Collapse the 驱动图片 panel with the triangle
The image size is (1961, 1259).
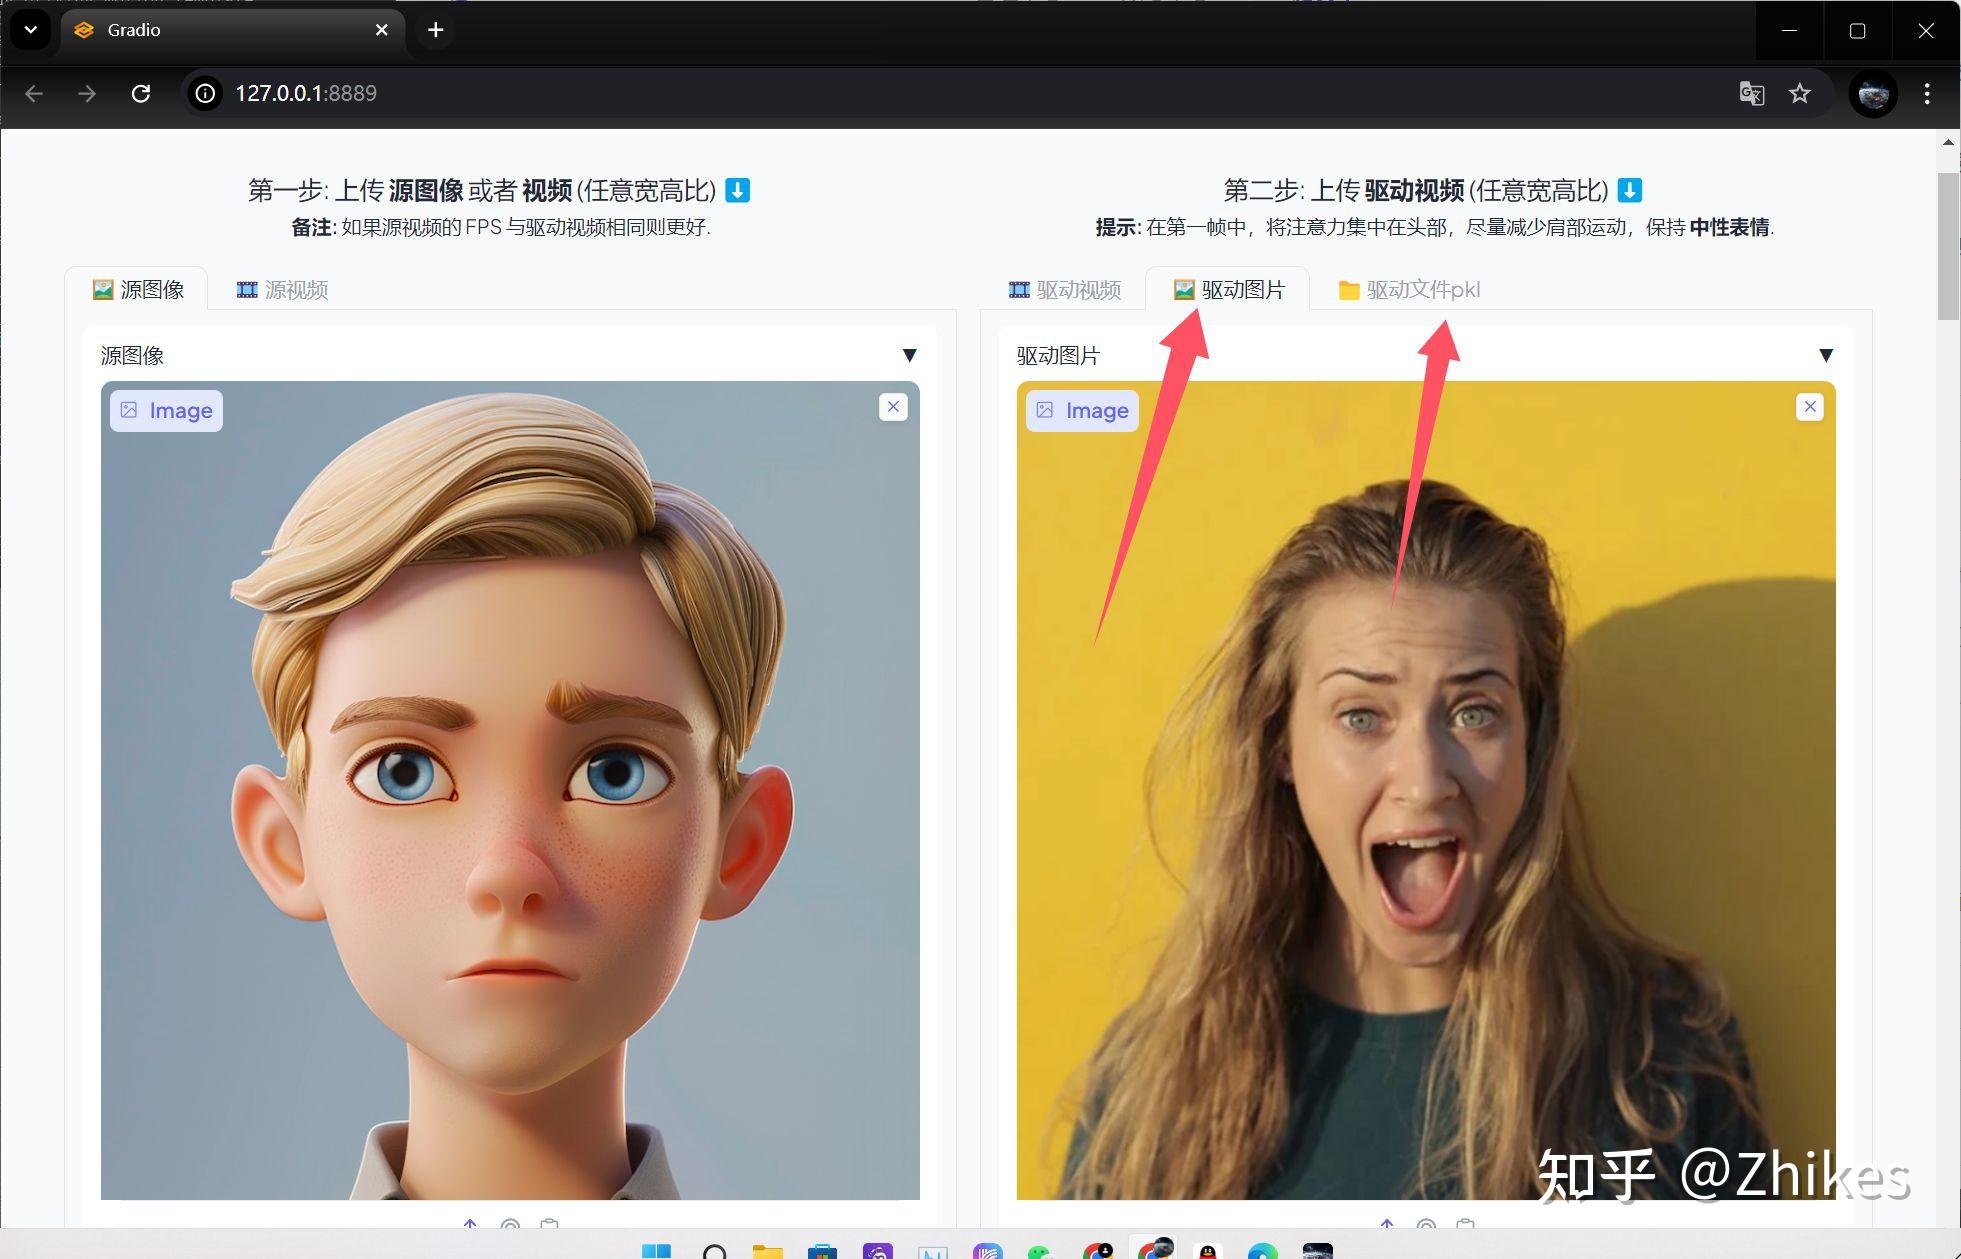(x=1825, y=355)
